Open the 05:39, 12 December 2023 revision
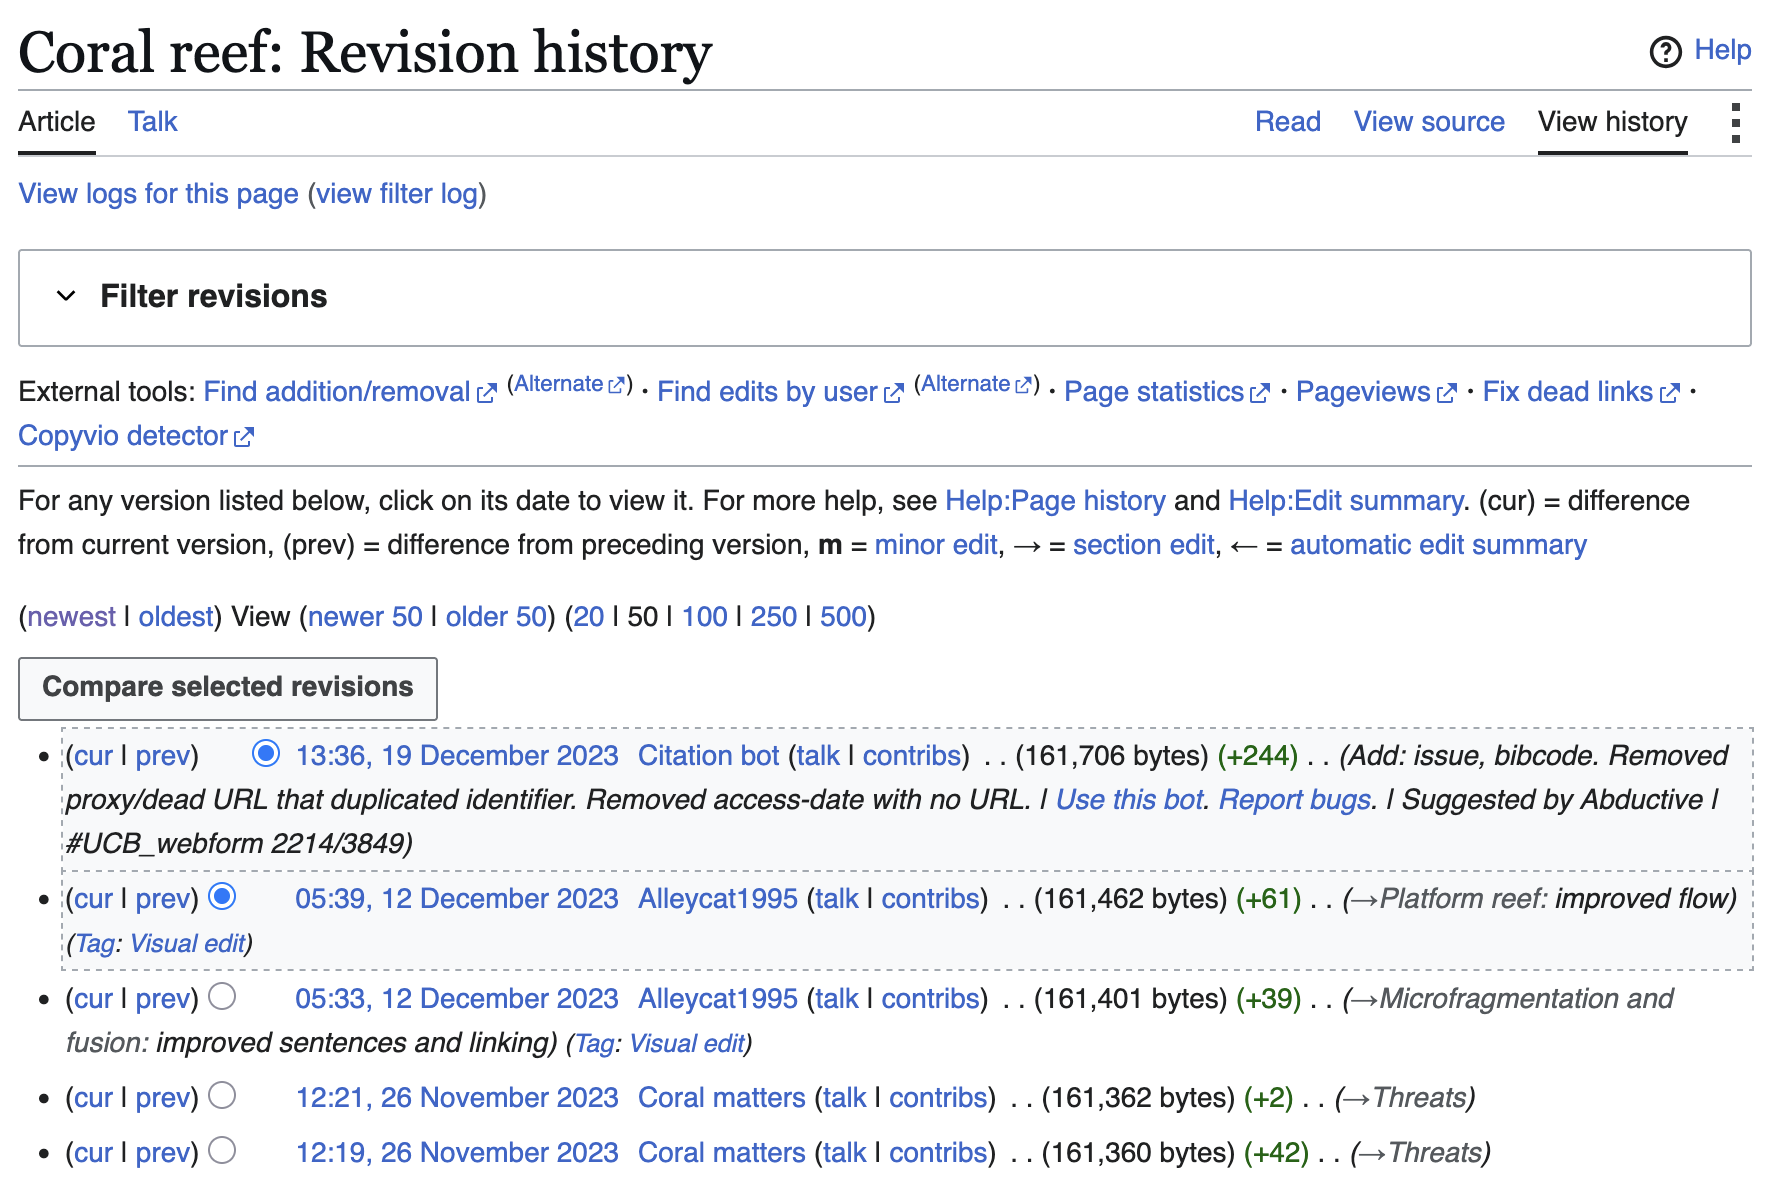The image size is (1790, 1180). click(x=457, y=899)
